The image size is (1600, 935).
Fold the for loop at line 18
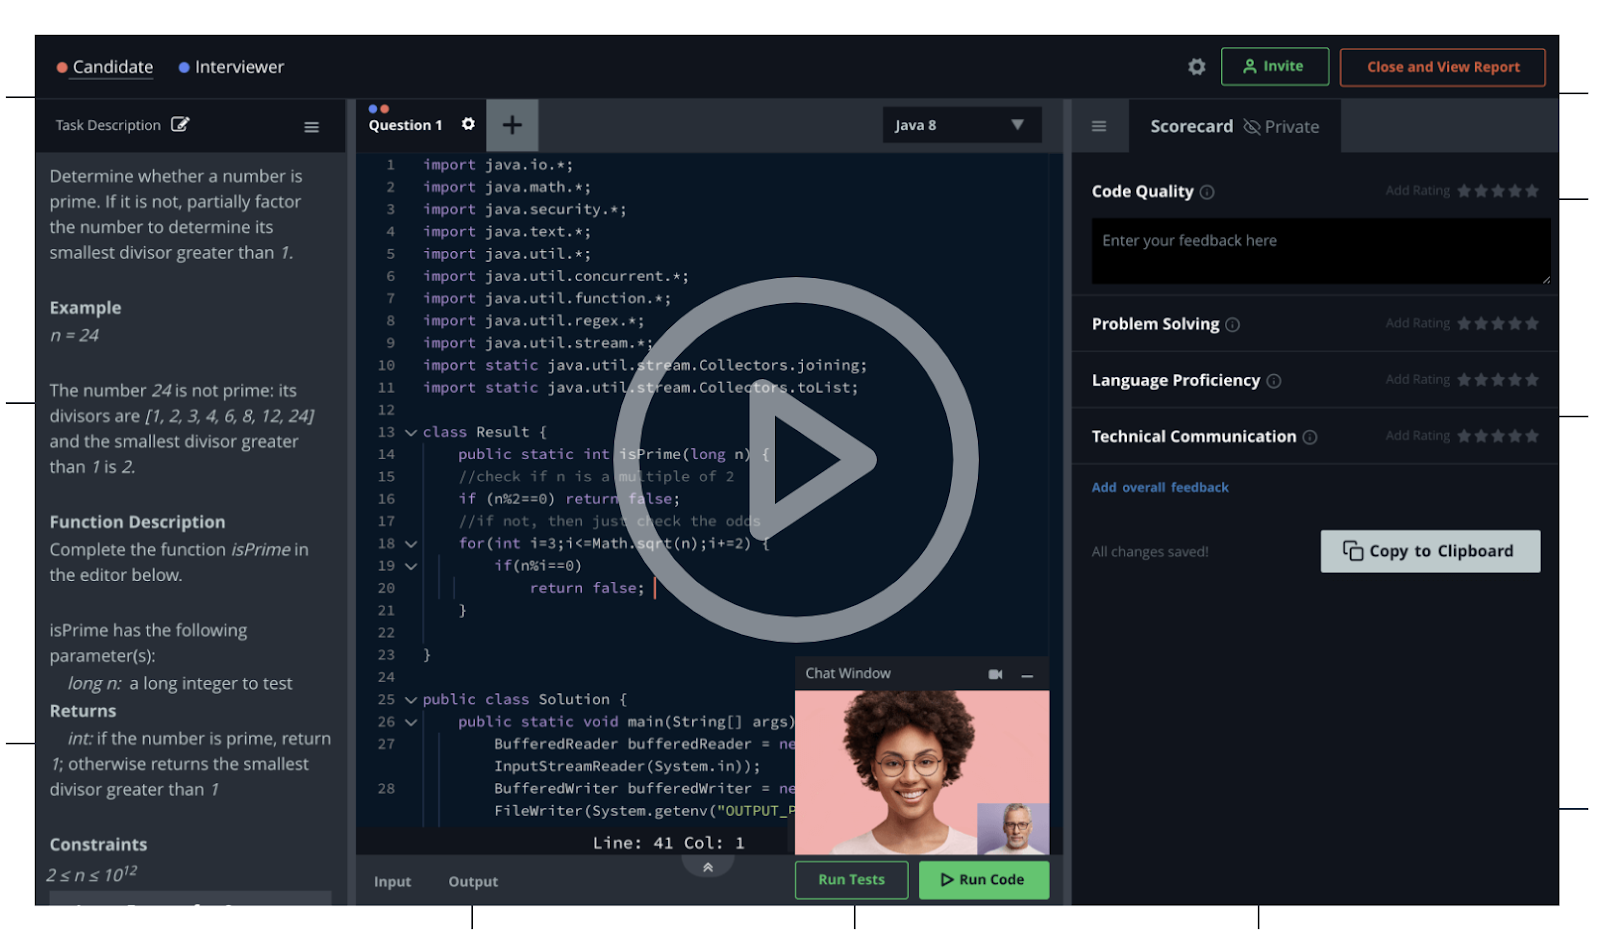pos(410,544)
